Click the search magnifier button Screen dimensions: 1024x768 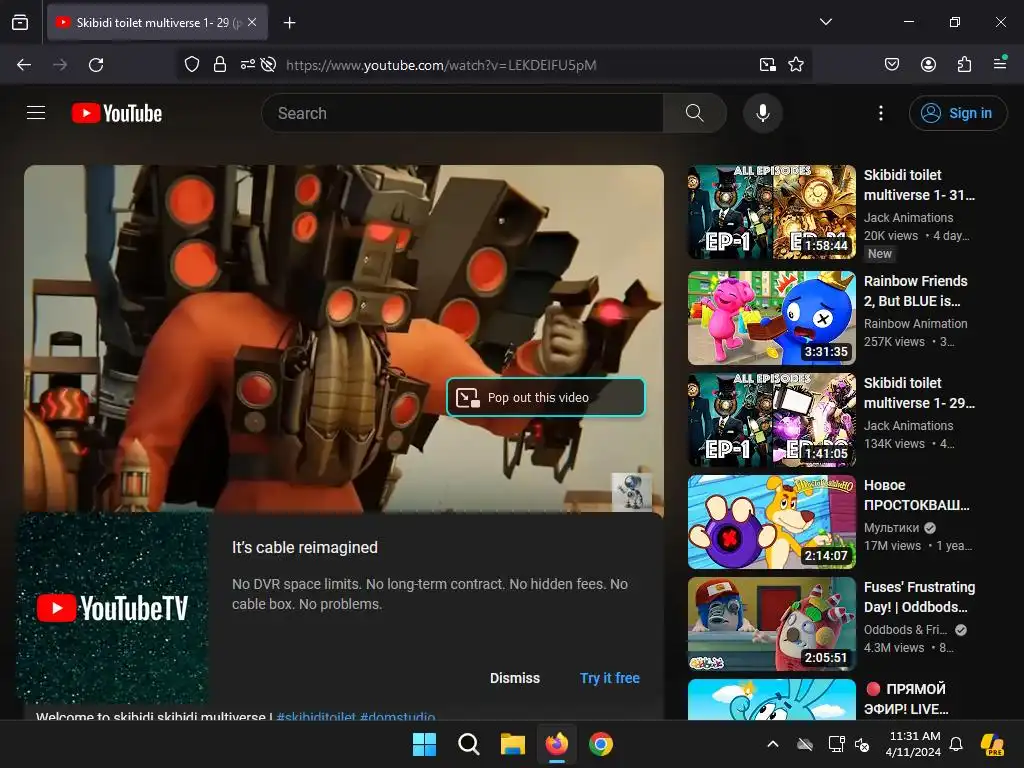pyautogui.click(x=695, y=113)
